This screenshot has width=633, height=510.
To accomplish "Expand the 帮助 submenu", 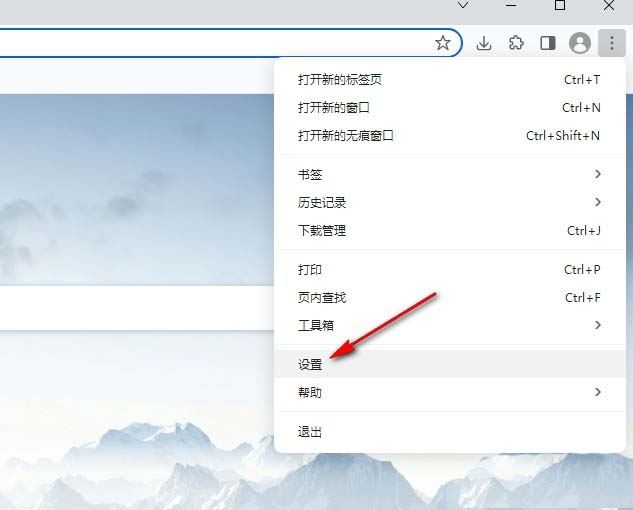I will point(450,392).
